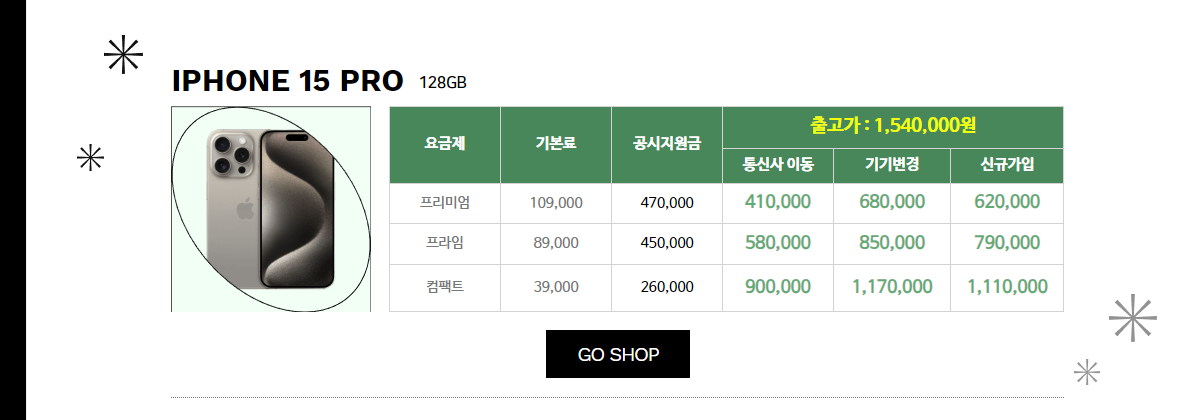1200x420 pixels.
Task: Click the black asterisk icon above the heading
Action: click(x=124, y=54)
